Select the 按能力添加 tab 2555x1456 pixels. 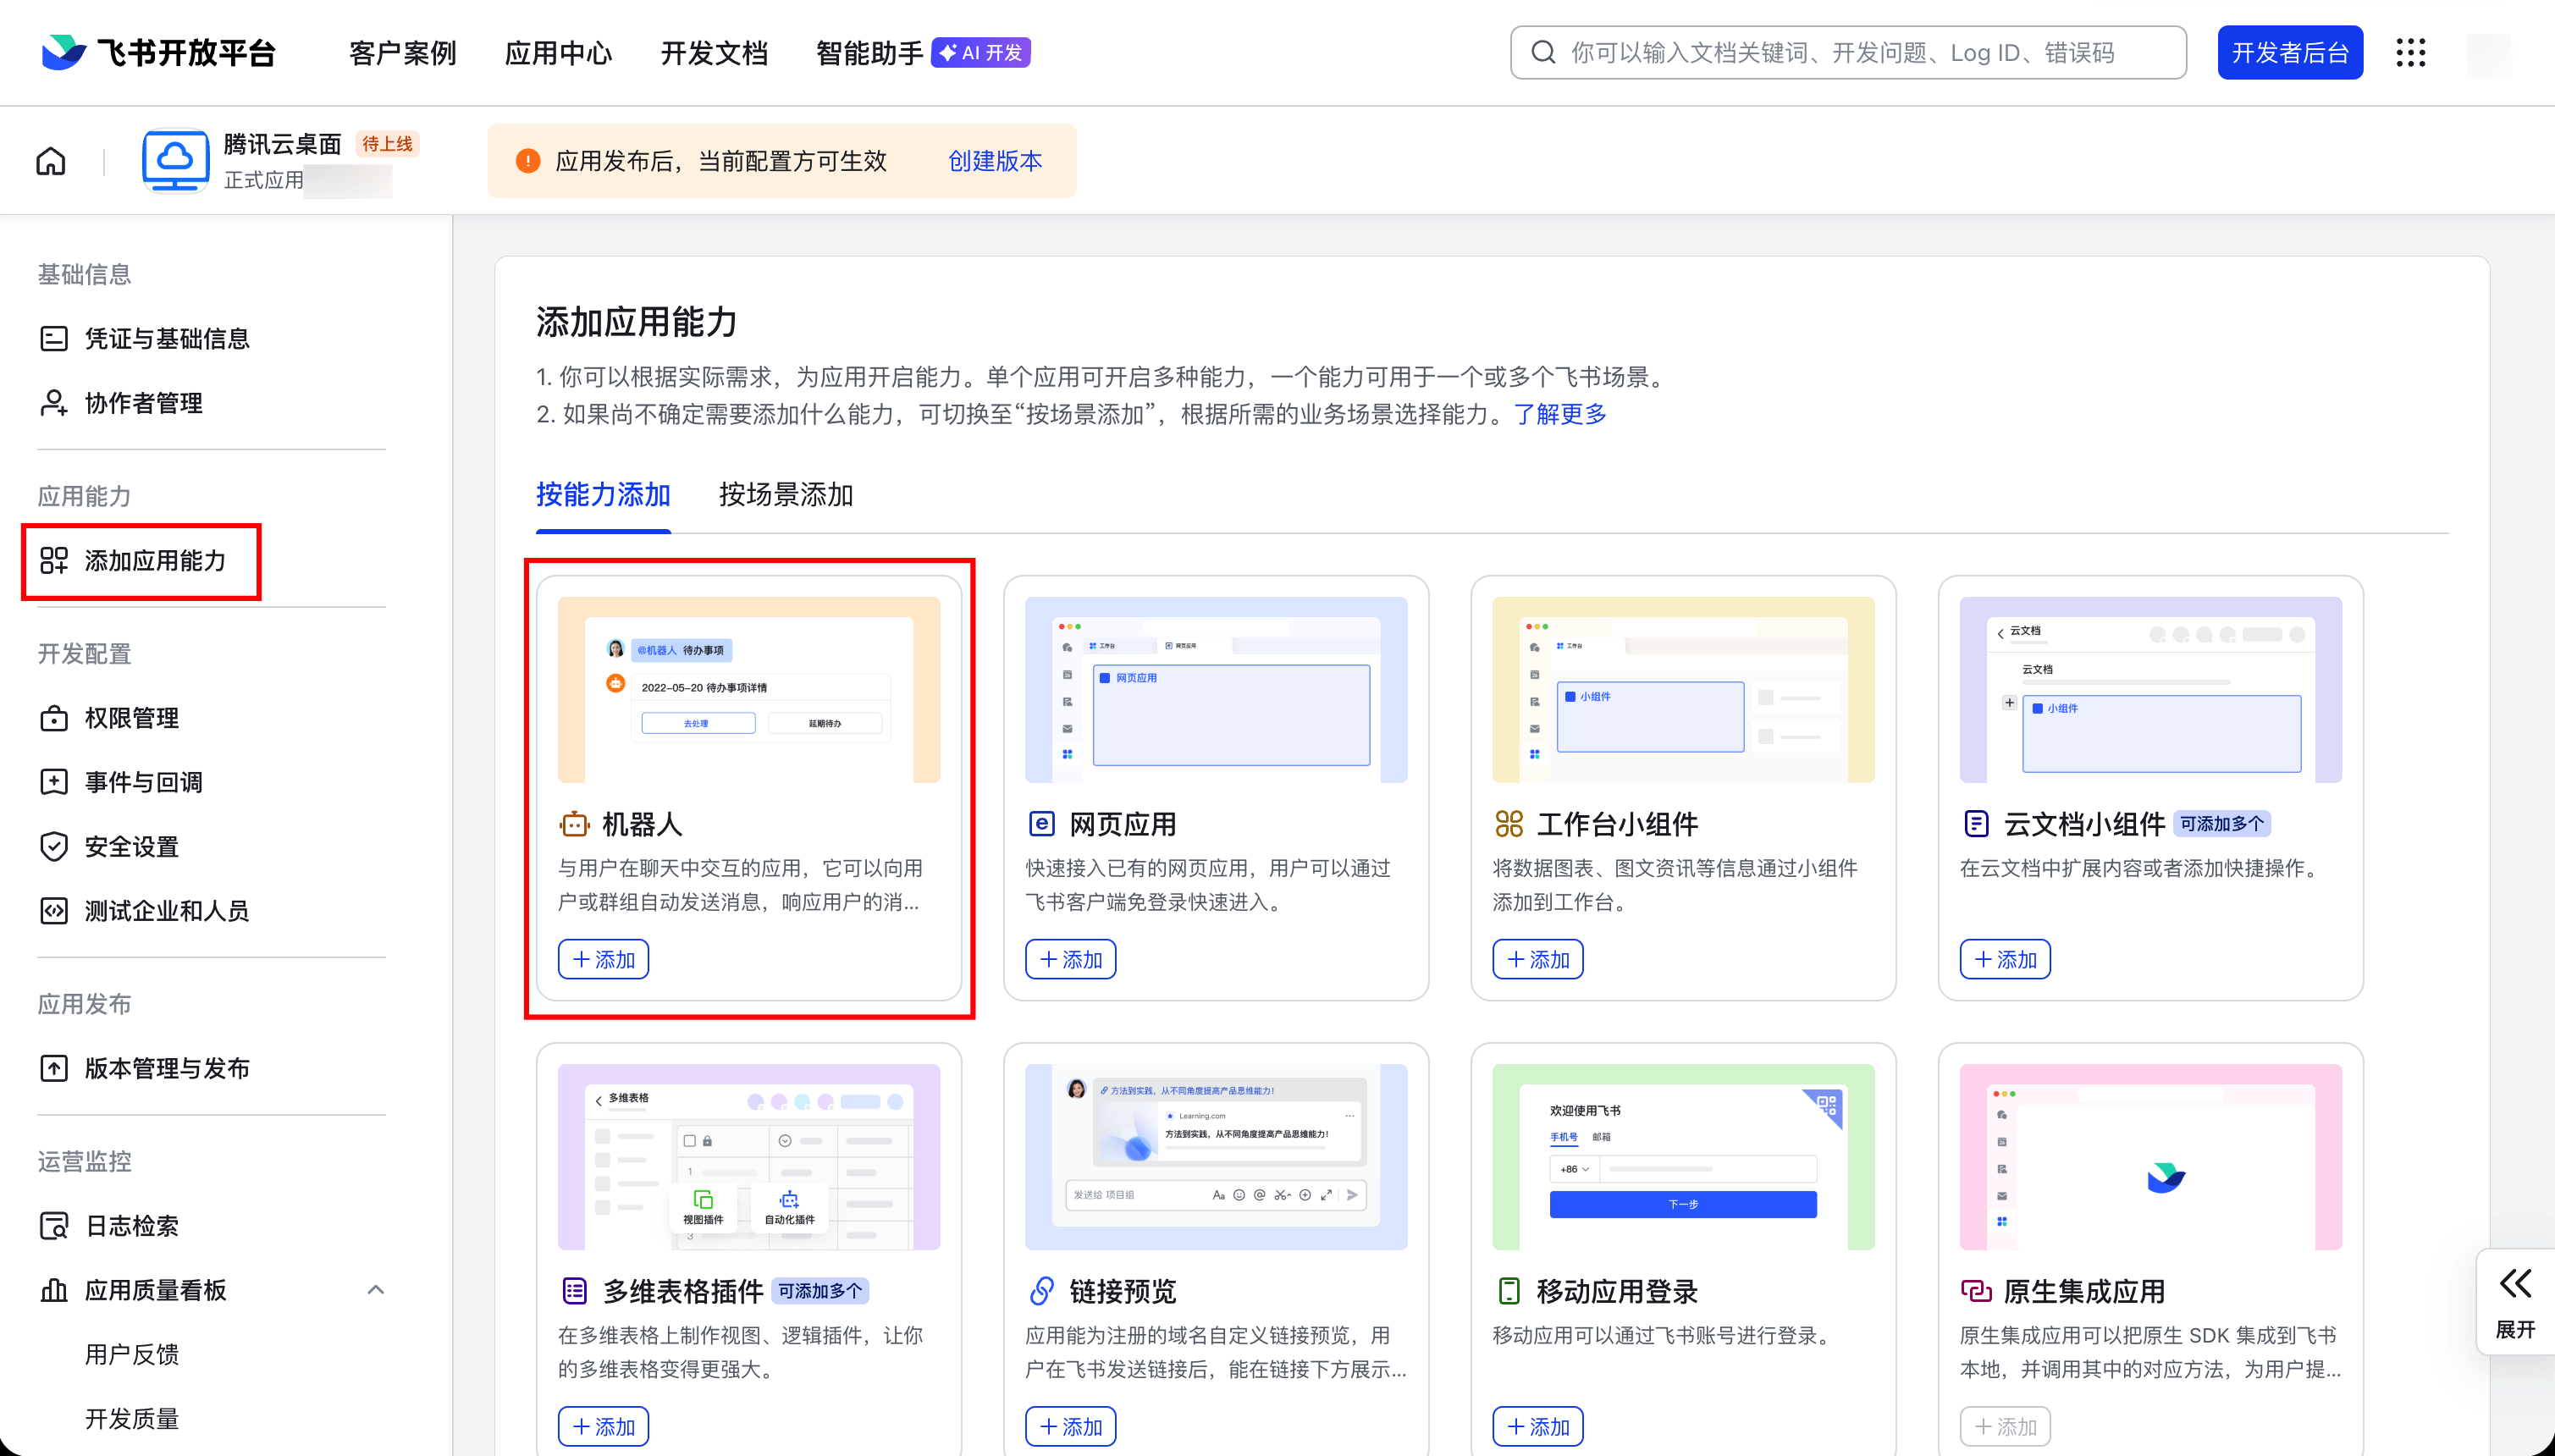[x=603, y=495]
